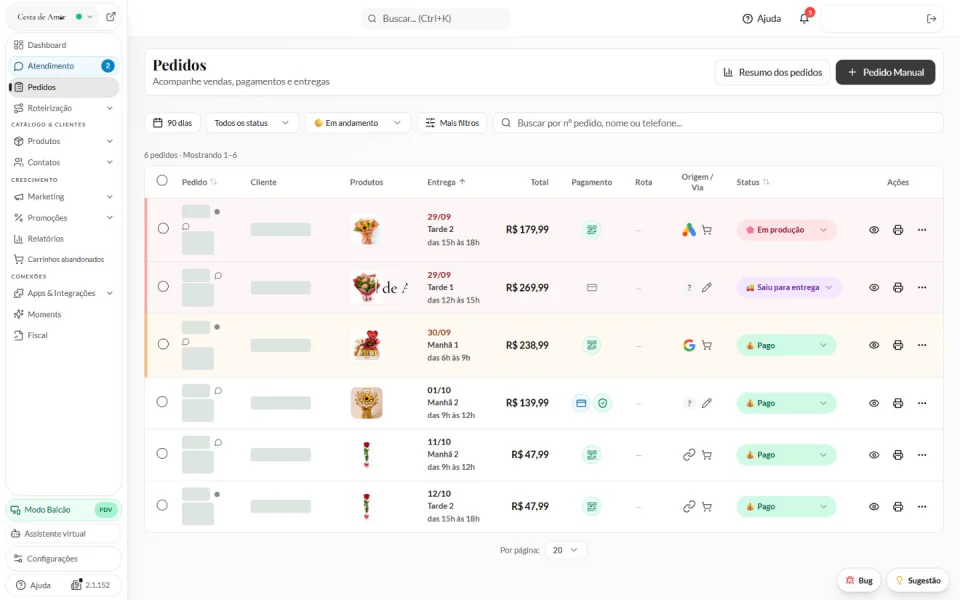Viewport: 960px width, 600px height.
Task: Click the Pedido Manual button
Action: pyautogui.click(x=885, y=72)
